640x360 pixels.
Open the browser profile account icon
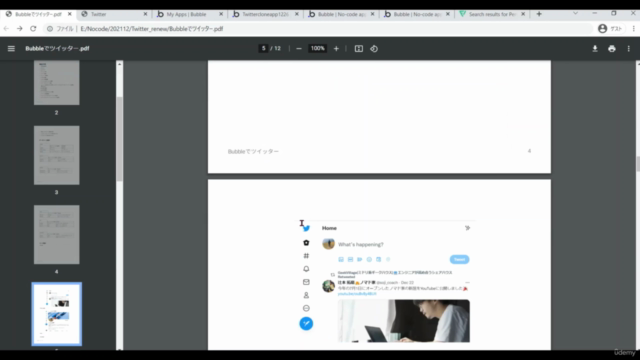click(602, 29)
